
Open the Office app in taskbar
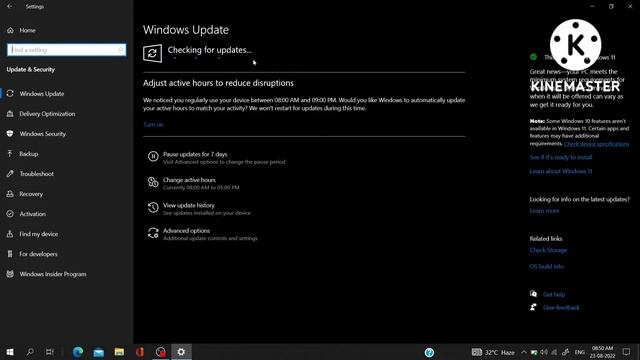tap(140, 352)
